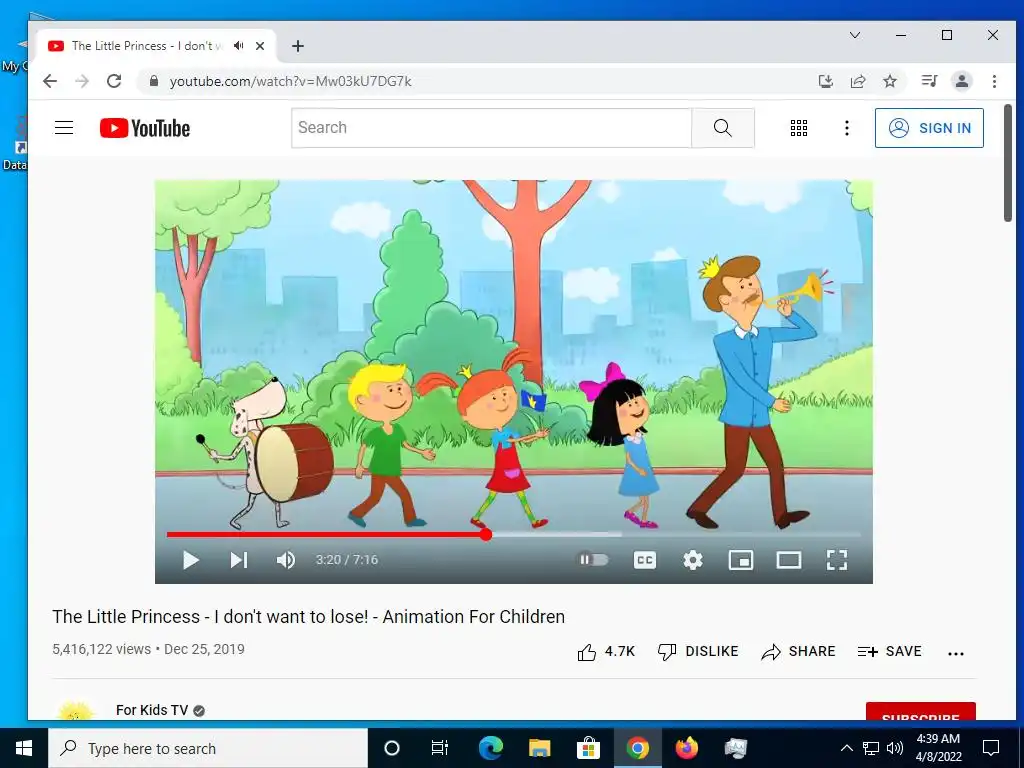Skip to the next video

(x=238, y=560)
